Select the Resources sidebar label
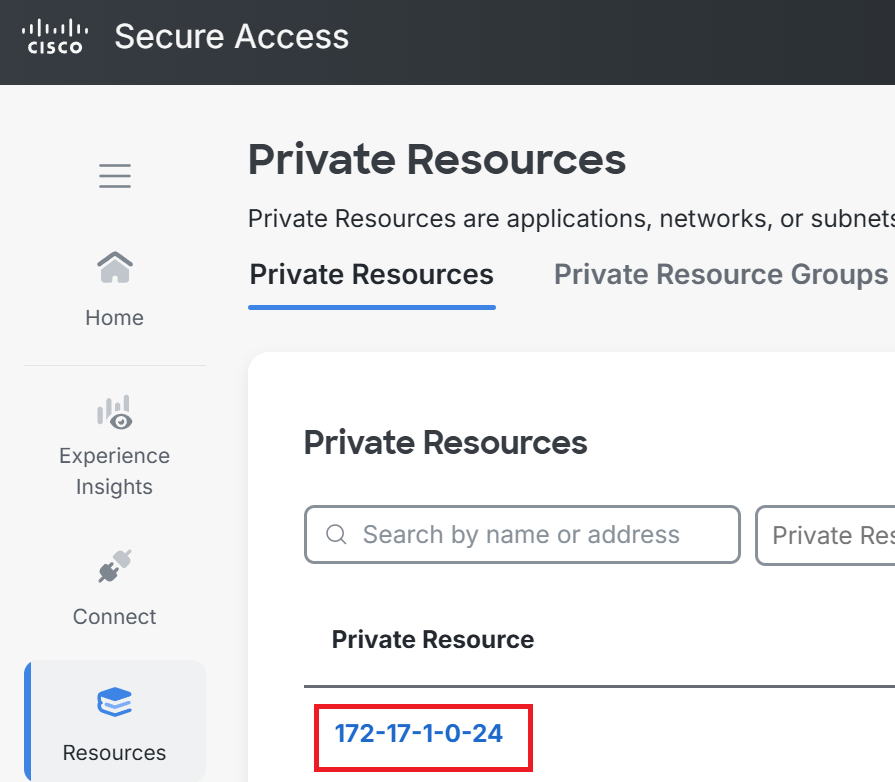 [114, 752]
